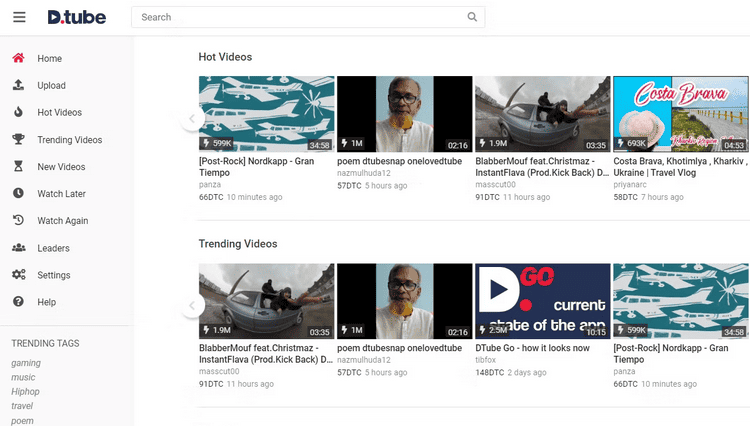Click the Upload arrow icon

coord(18,85)
